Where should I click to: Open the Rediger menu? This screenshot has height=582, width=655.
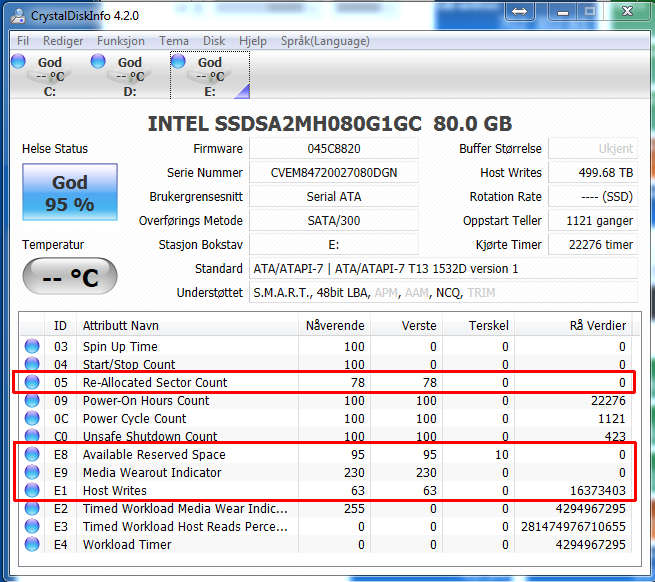coord(63,41)
